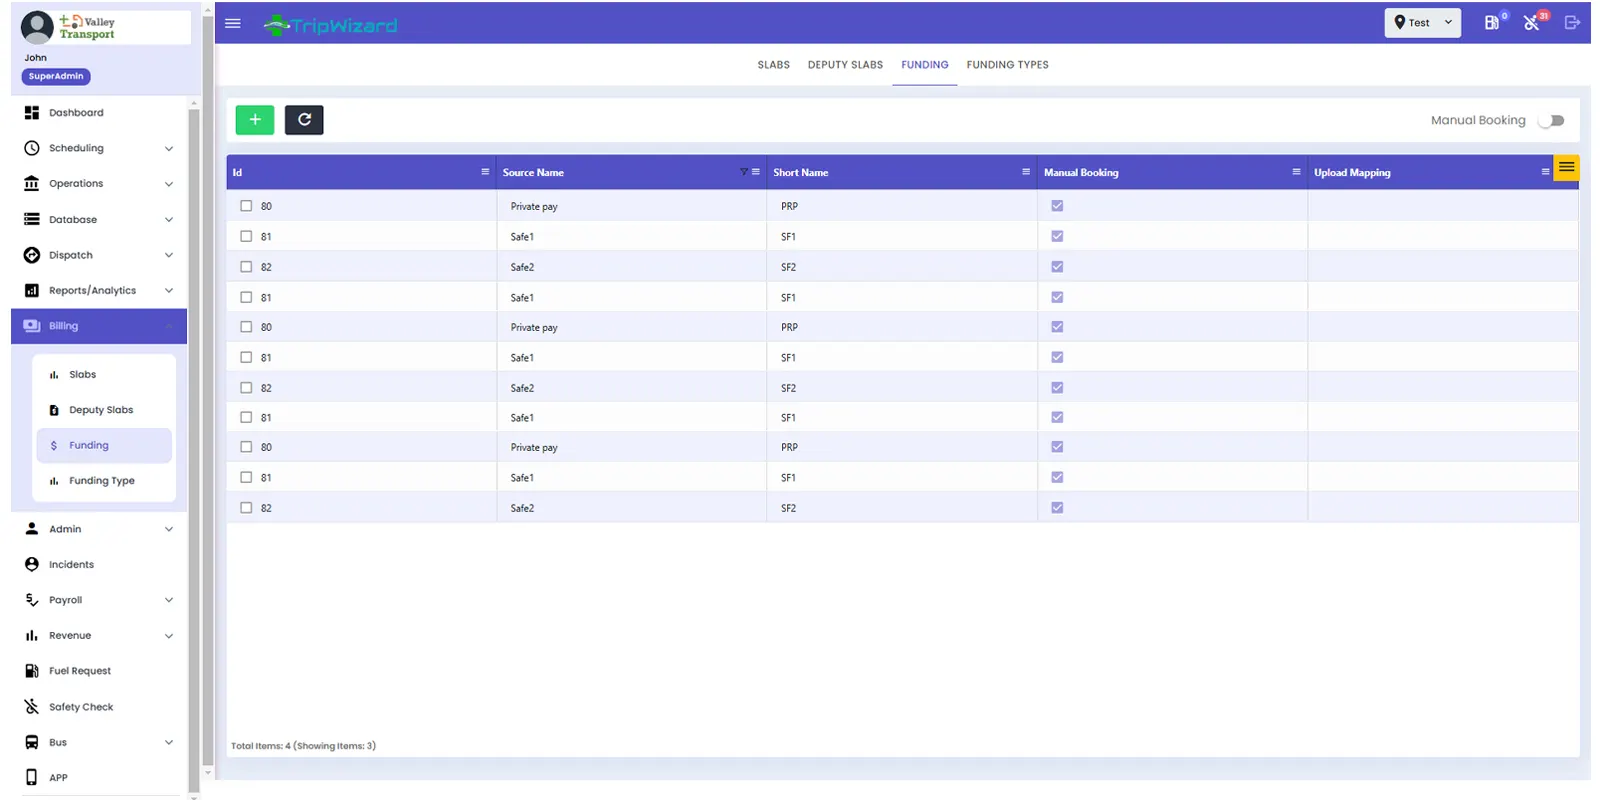Click the notification icon with red badge

pos(1532,23)
